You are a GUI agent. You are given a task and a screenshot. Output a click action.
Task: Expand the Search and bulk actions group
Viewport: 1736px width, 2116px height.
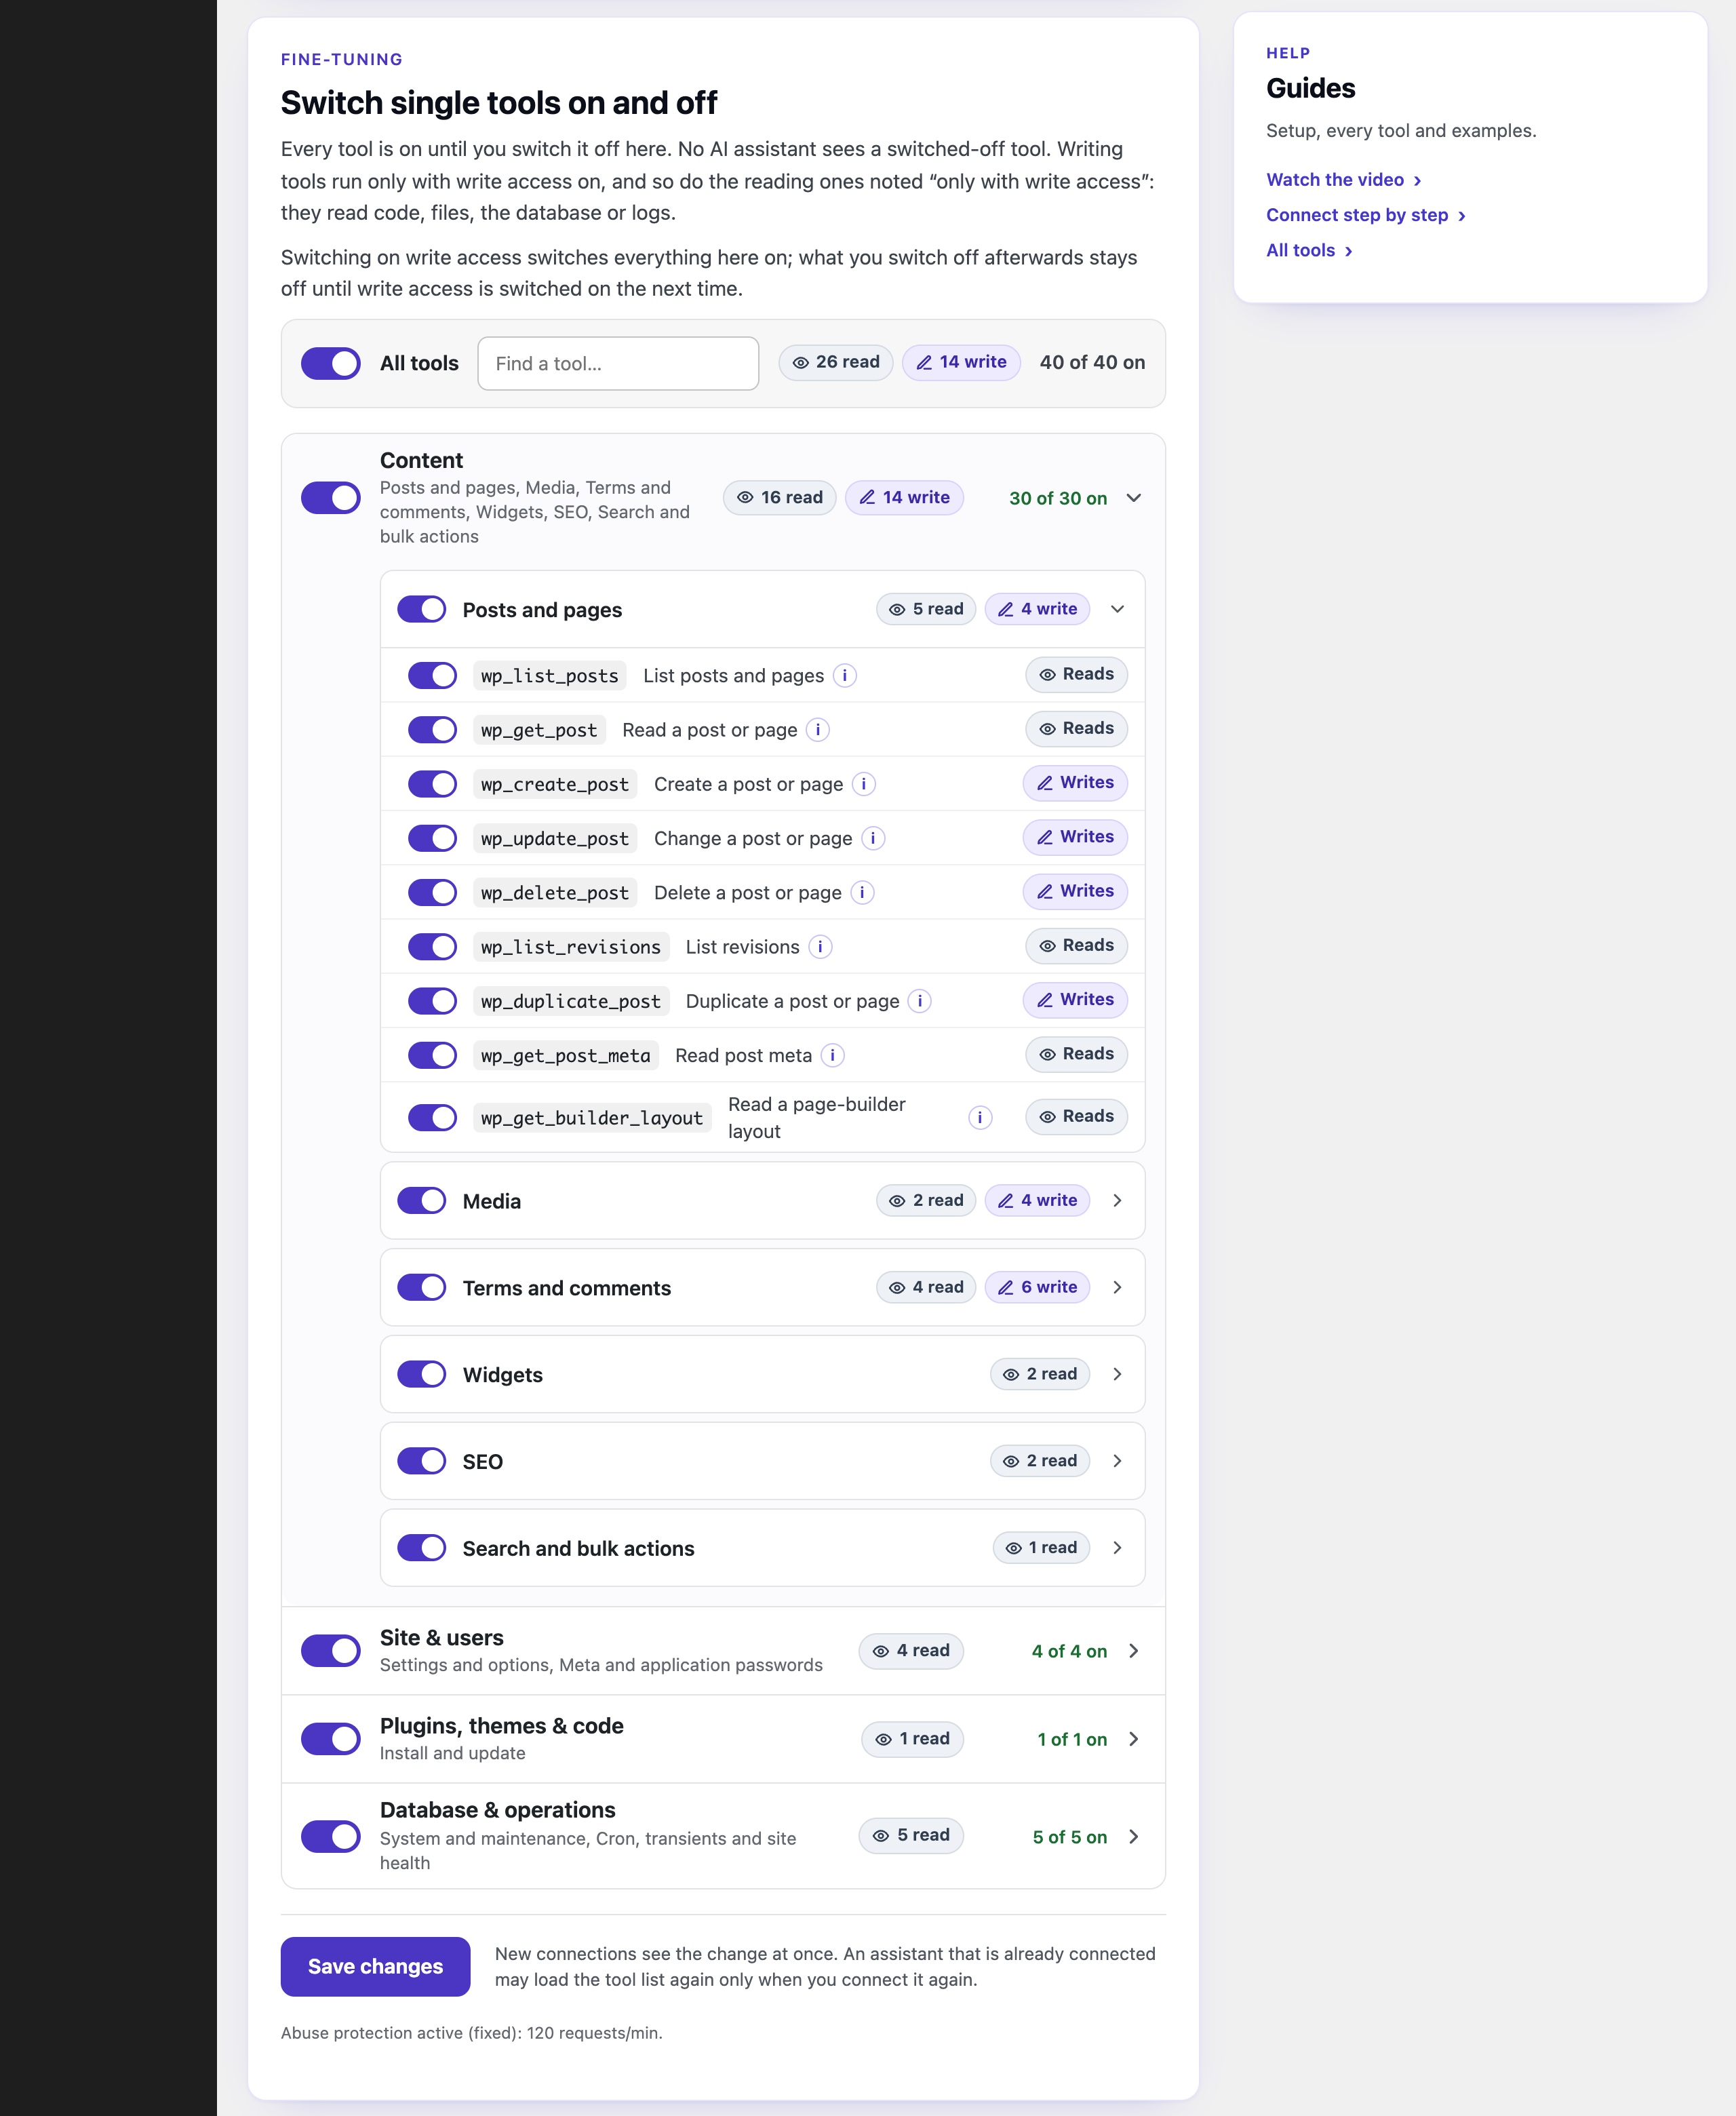tap(1118, 1548)
